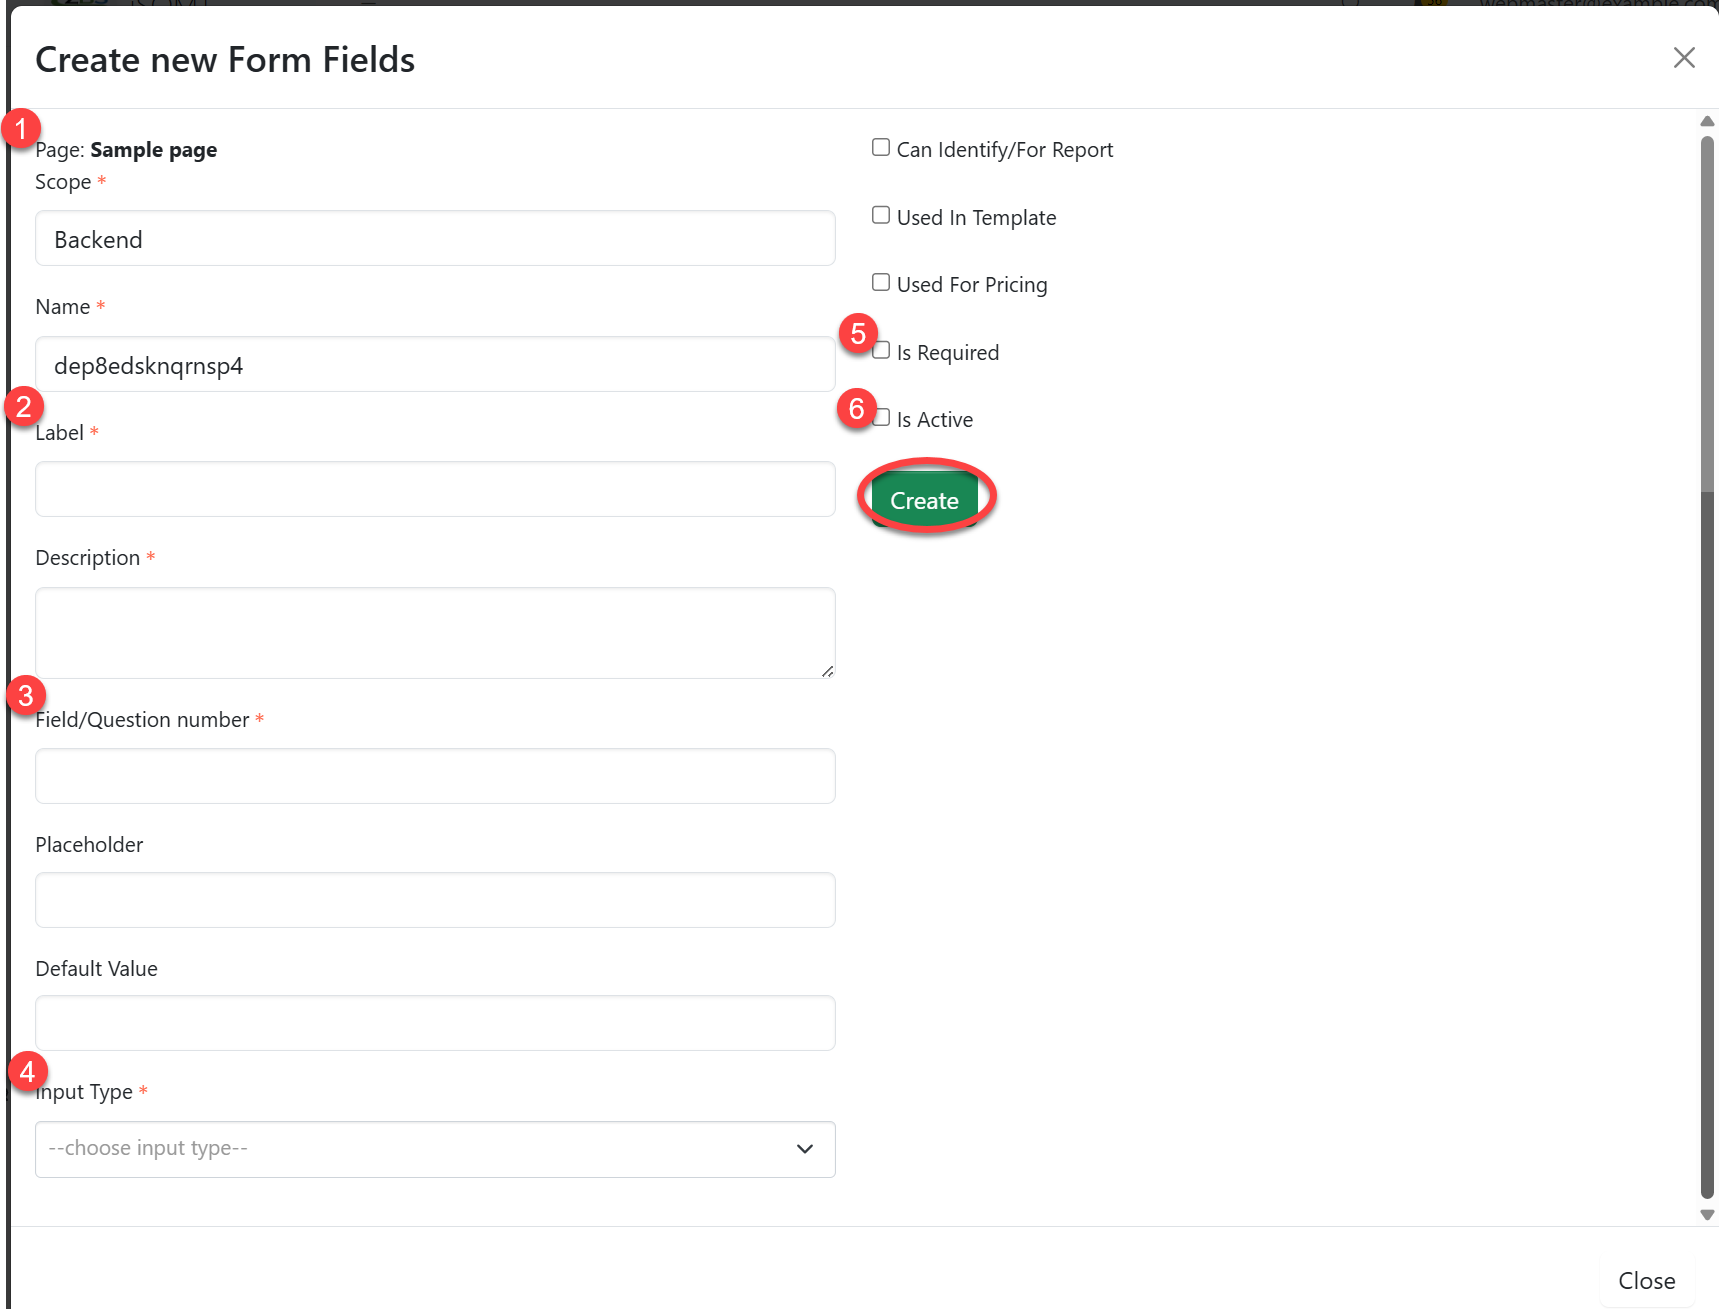
Task: Enable the Used In Template checkbox
Action: point(881,215)
